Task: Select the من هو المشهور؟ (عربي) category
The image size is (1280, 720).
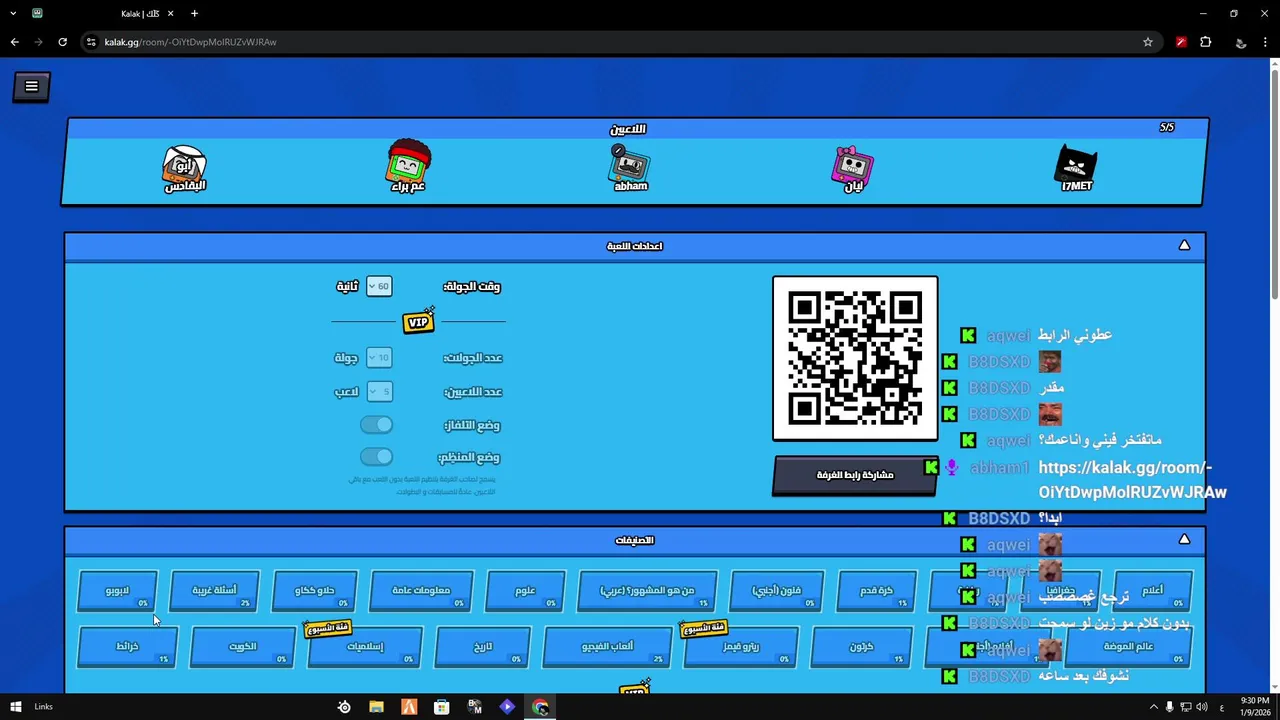Action: pos(647,590)
